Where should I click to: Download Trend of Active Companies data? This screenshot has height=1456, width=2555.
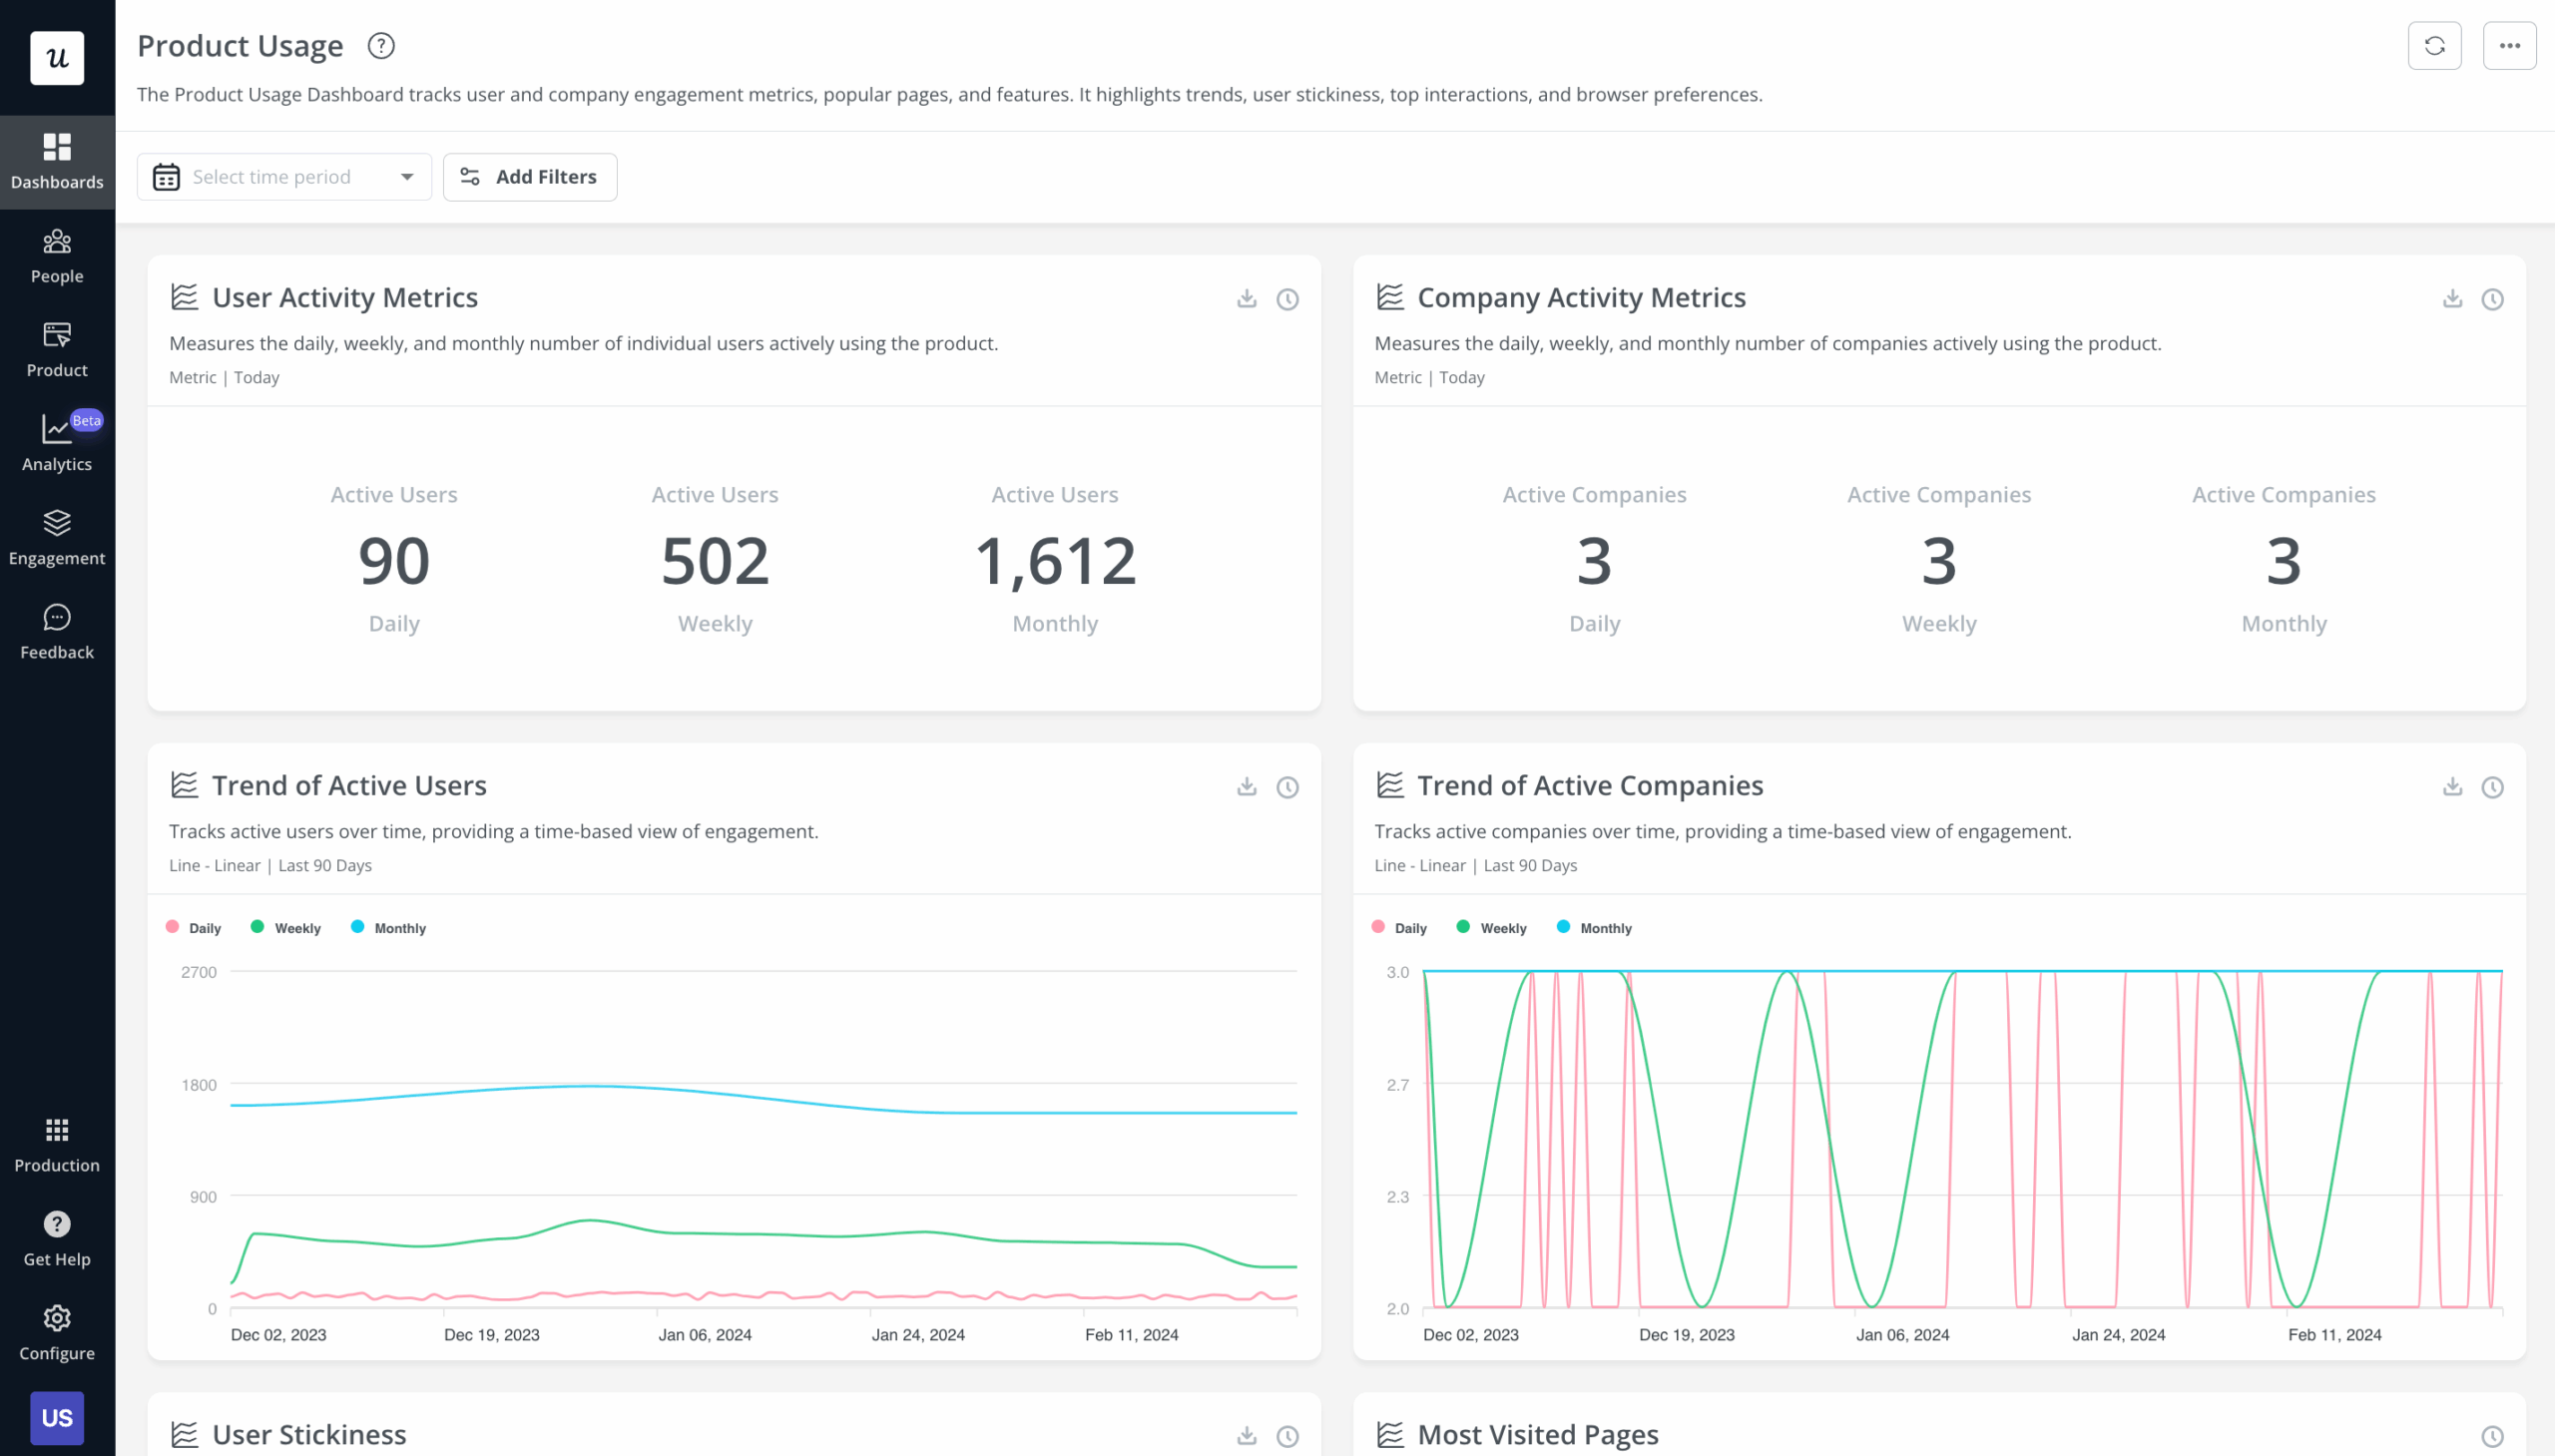(2451, 787)
